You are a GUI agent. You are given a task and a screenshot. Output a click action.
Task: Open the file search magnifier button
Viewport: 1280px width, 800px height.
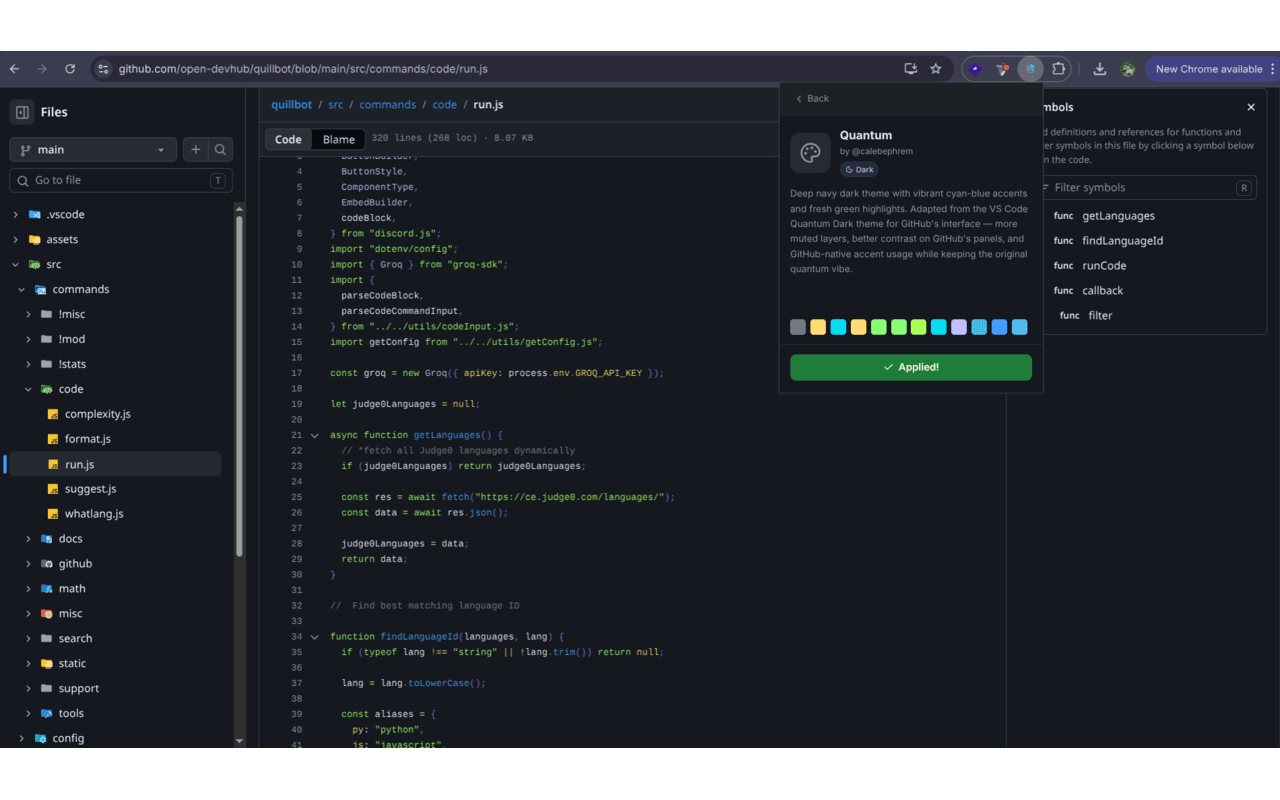221,150
